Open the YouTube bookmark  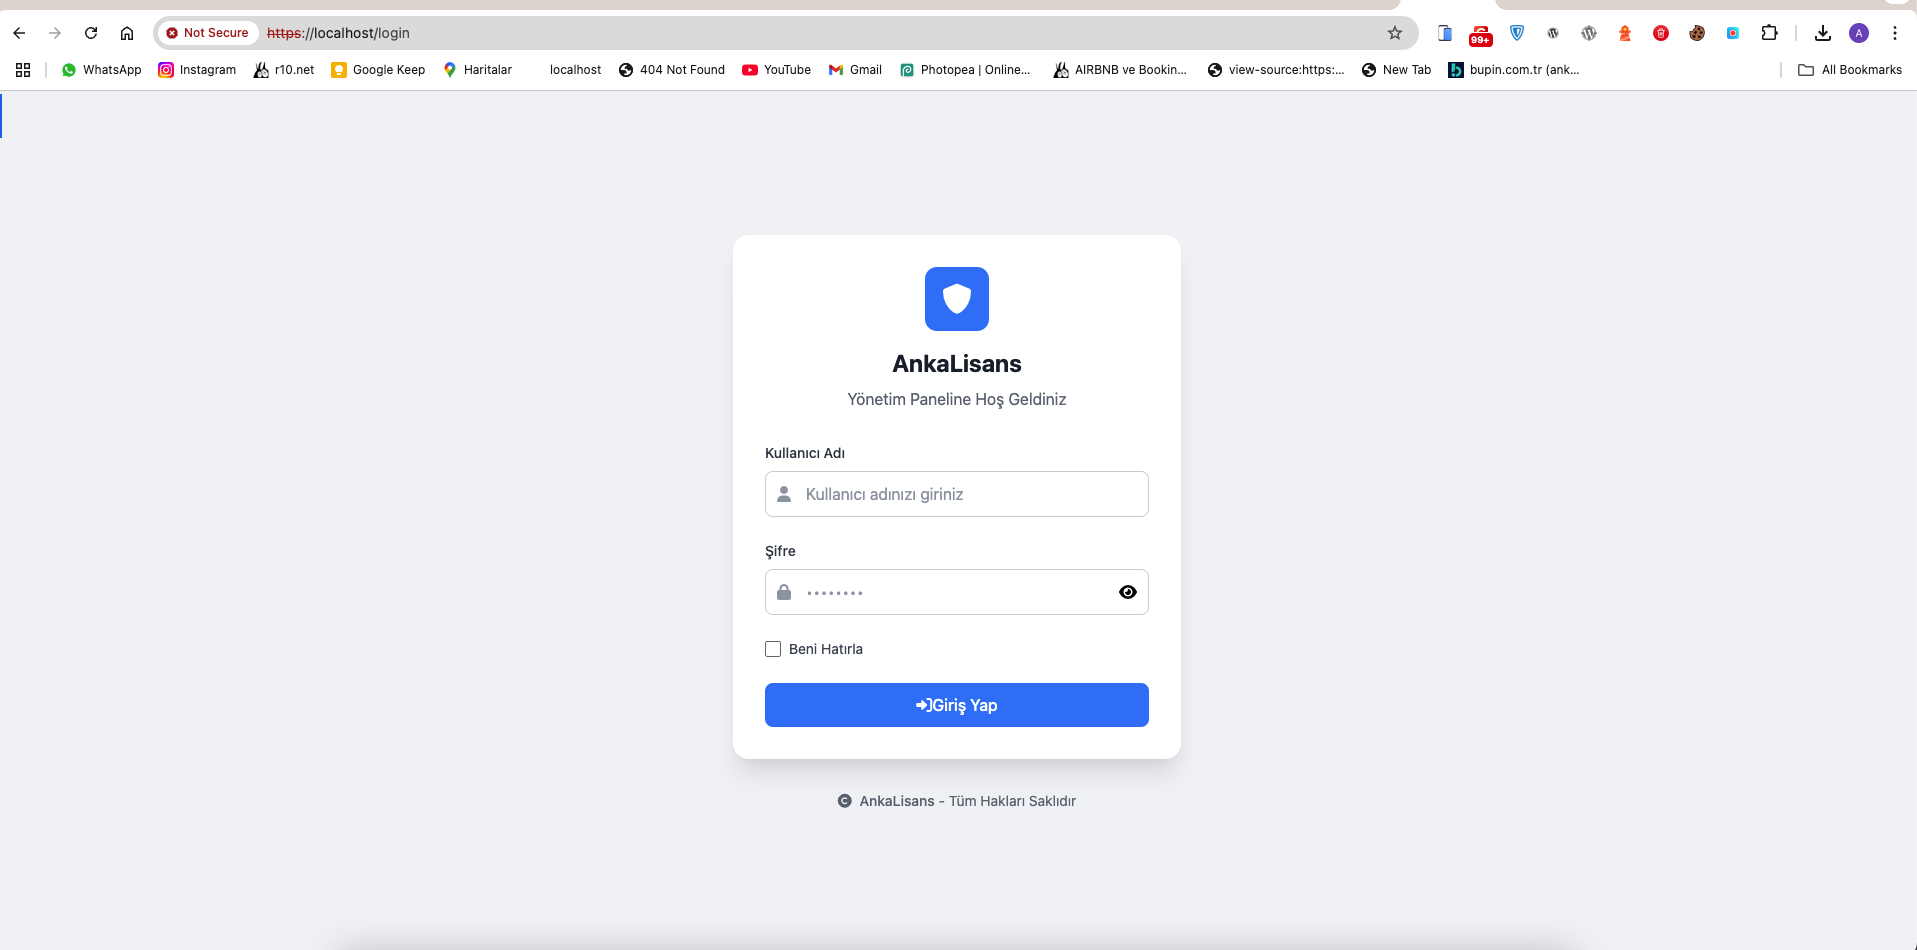(776, 70)
